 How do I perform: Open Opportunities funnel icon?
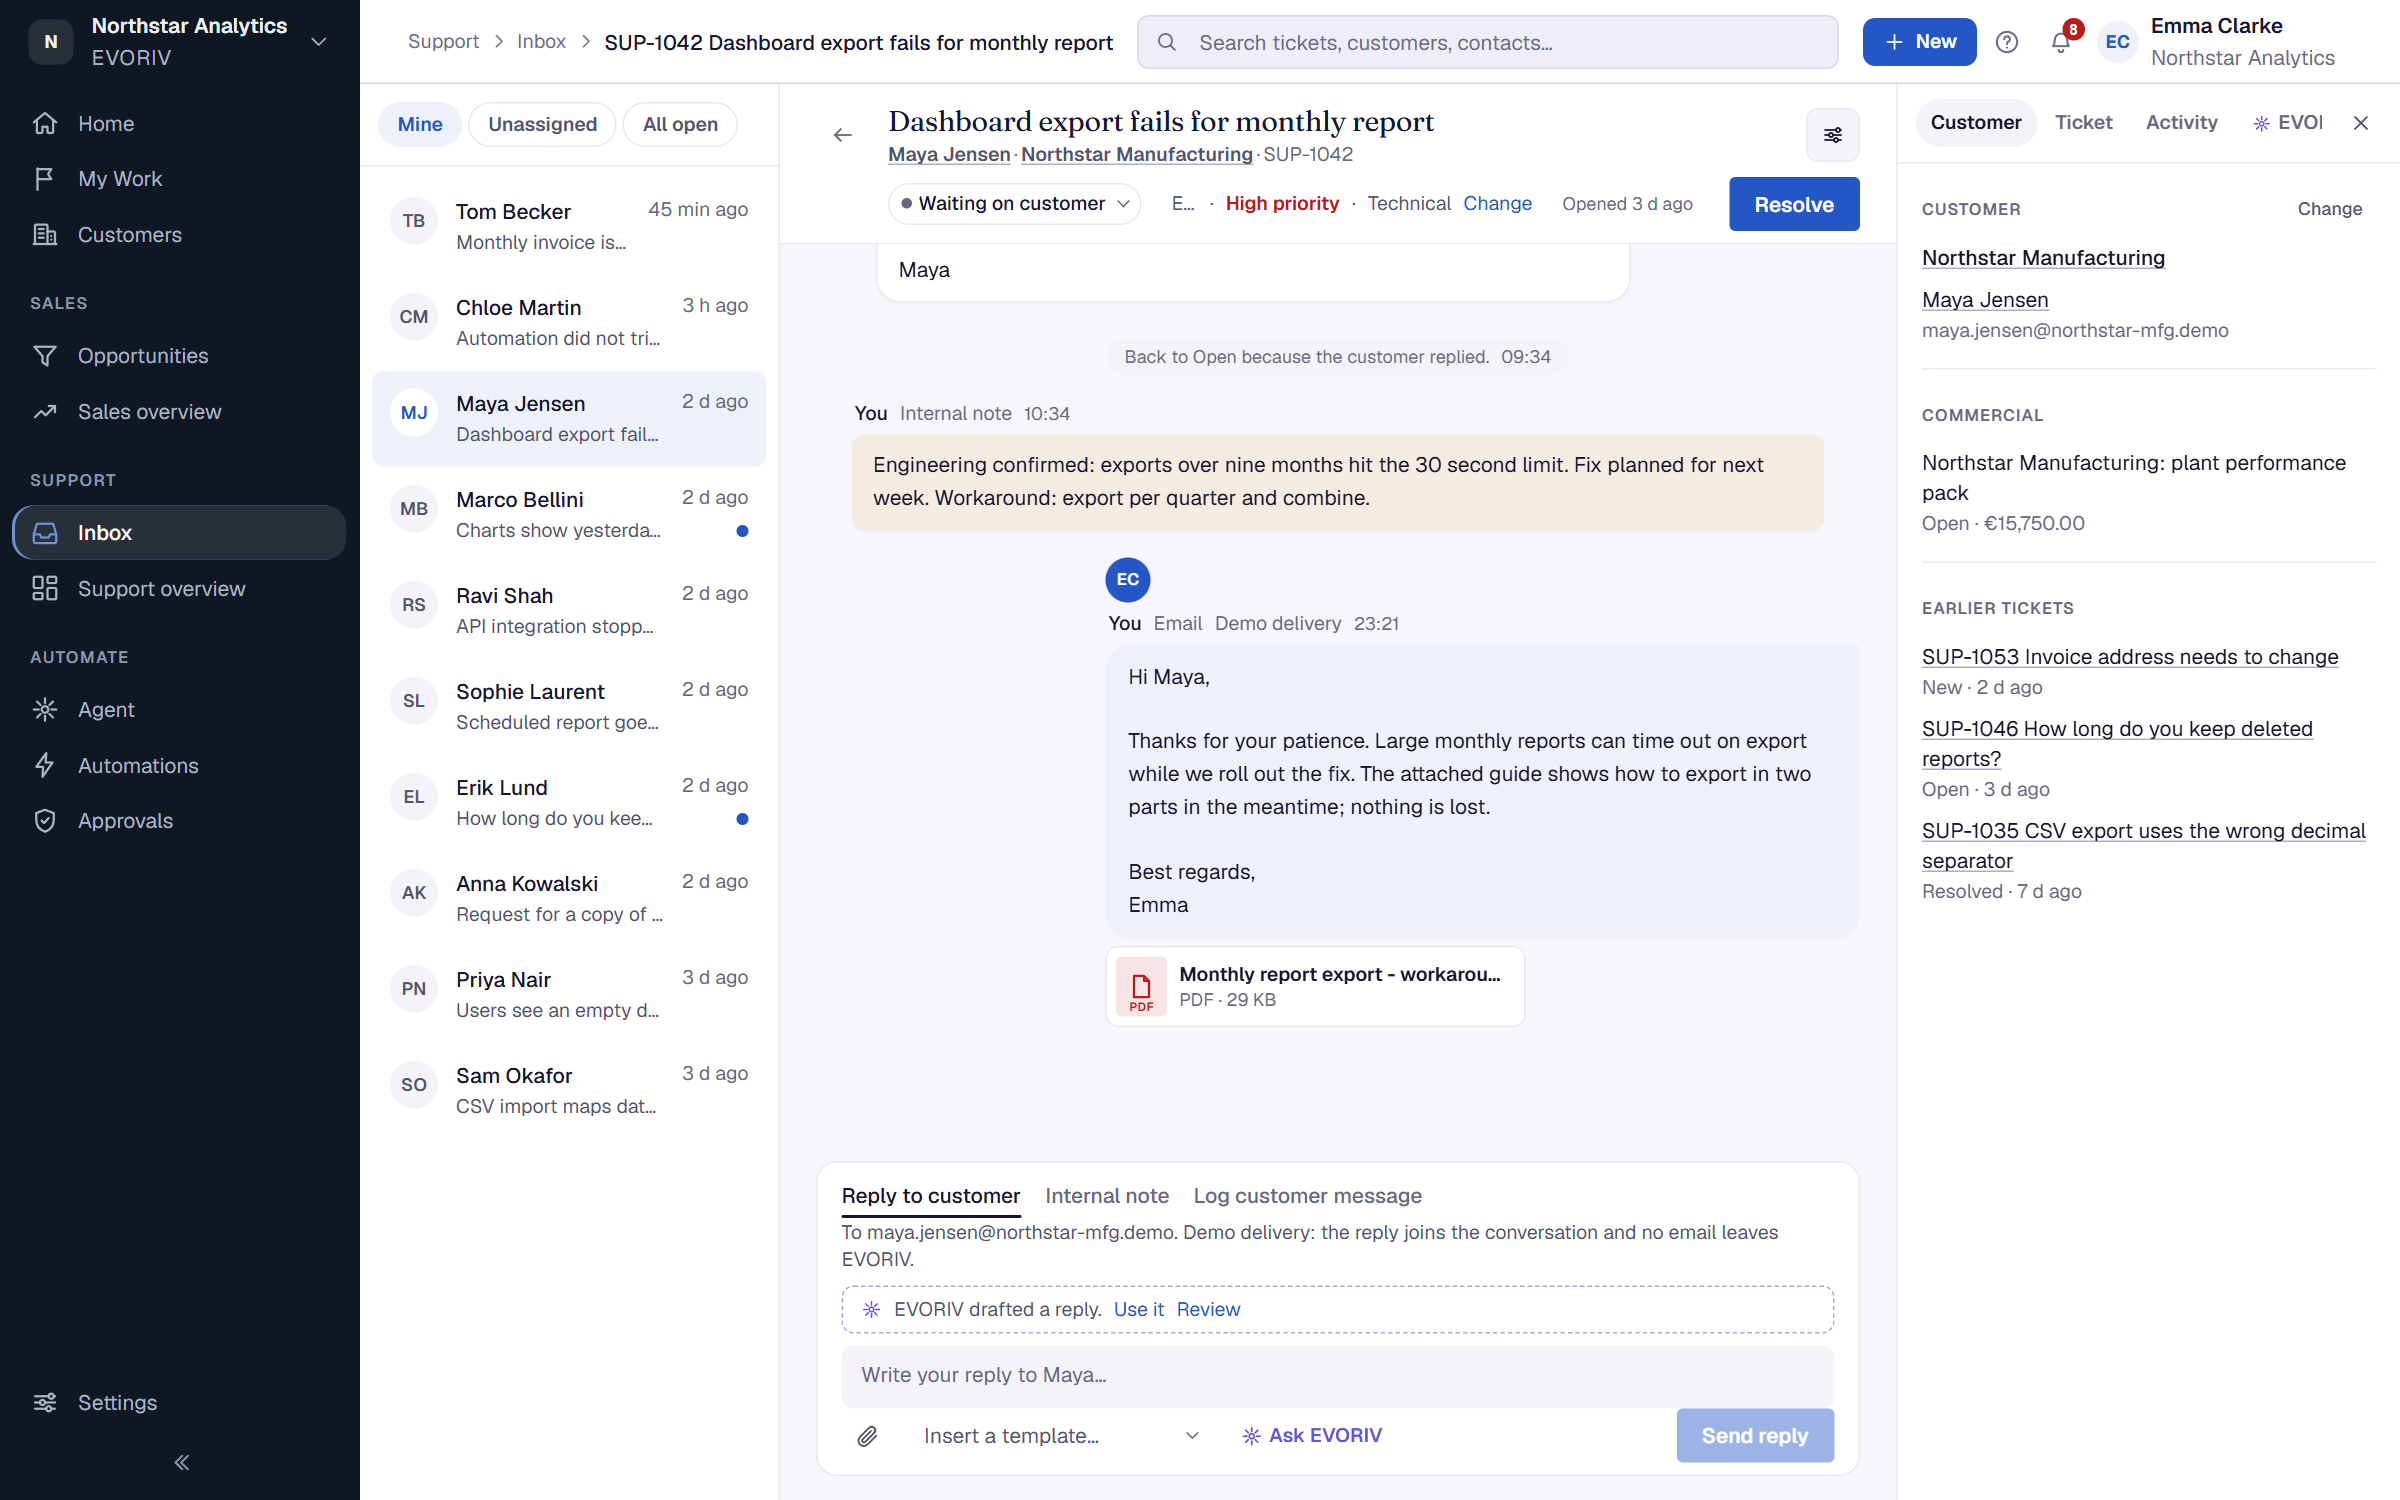[45, 356]
